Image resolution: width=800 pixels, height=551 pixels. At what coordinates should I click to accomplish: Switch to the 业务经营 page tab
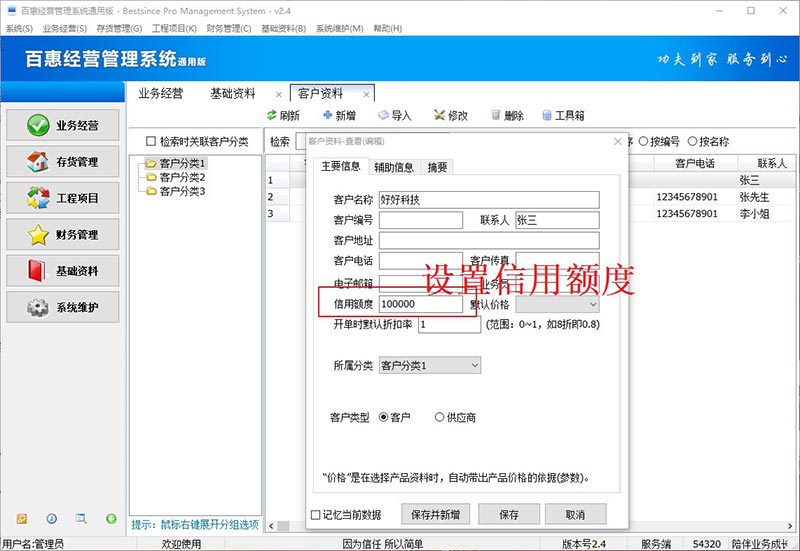[x=161, y=93]
